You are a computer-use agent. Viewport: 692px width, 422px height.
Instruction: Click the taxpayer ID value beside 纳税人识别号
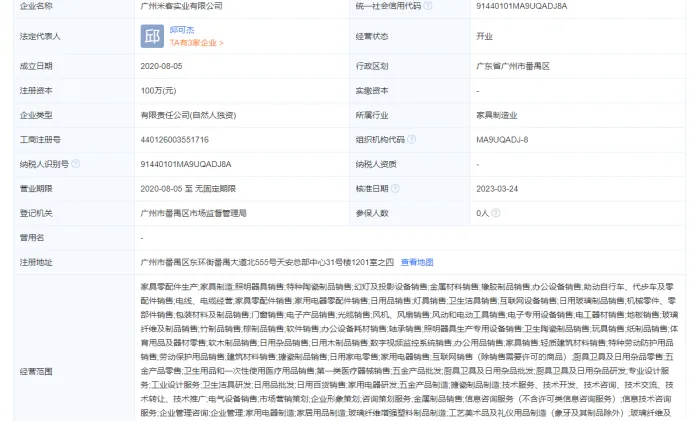(x=186, y=164)
